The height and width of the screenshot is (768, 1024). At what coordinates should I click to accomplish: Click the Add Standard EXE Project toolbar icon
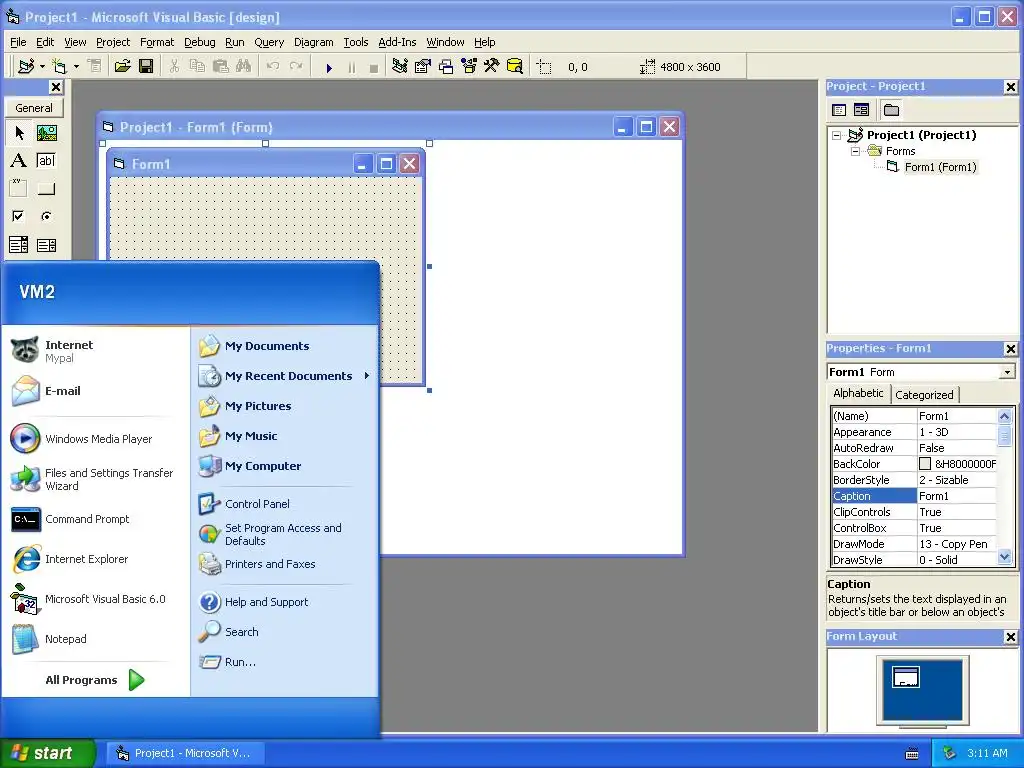26,66
